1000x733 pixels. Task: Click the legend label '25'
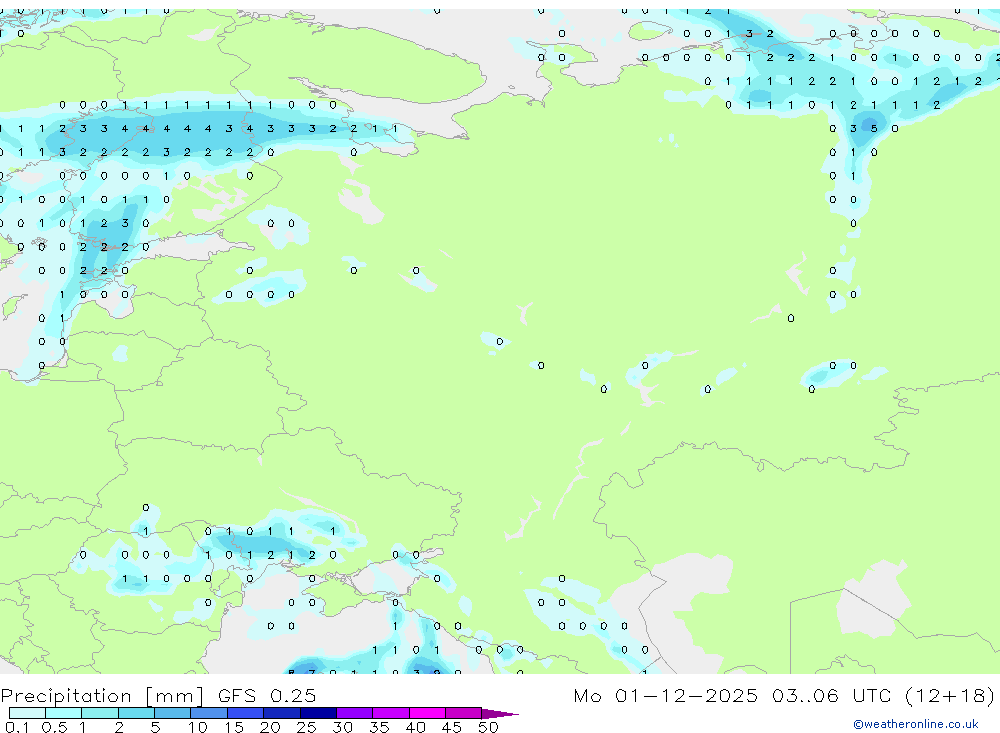(306, 727)
